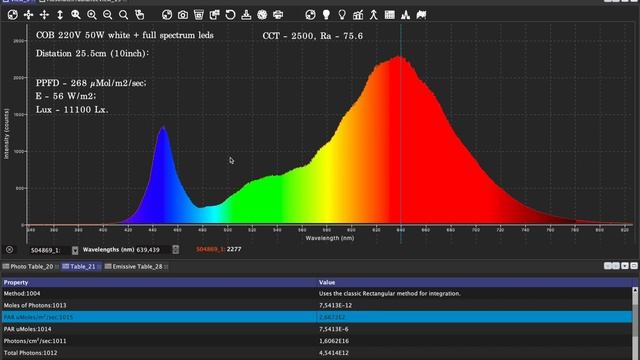Click the copy to clipboard icon
Viewport: 640px width, 360px height.
click(x=215, y=15)
